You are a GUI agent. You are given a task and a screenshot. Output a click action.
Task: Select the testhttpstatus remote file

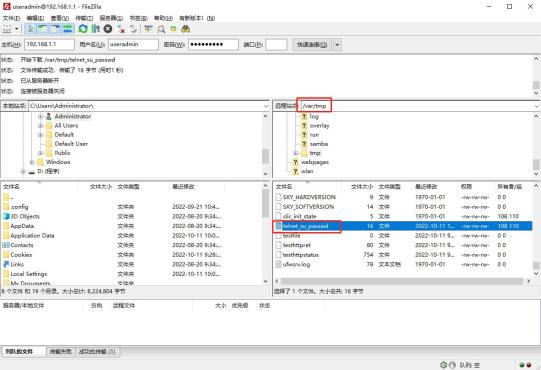(x=301, y=255)
